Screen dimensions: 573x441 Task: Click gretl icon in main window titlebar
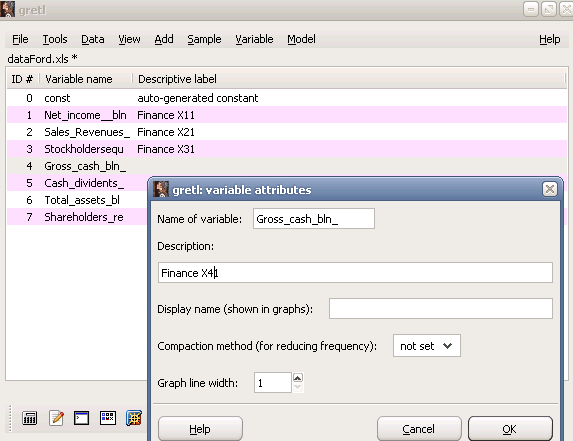point(8,9)
